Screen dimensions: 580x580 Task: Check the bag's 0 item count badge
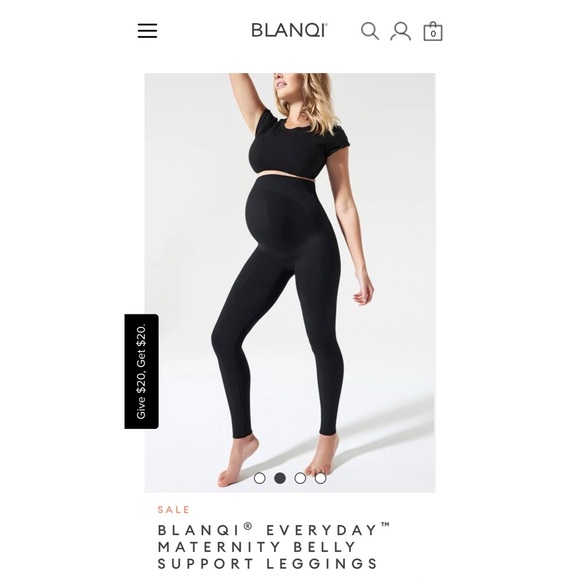[x=433, y=34]
